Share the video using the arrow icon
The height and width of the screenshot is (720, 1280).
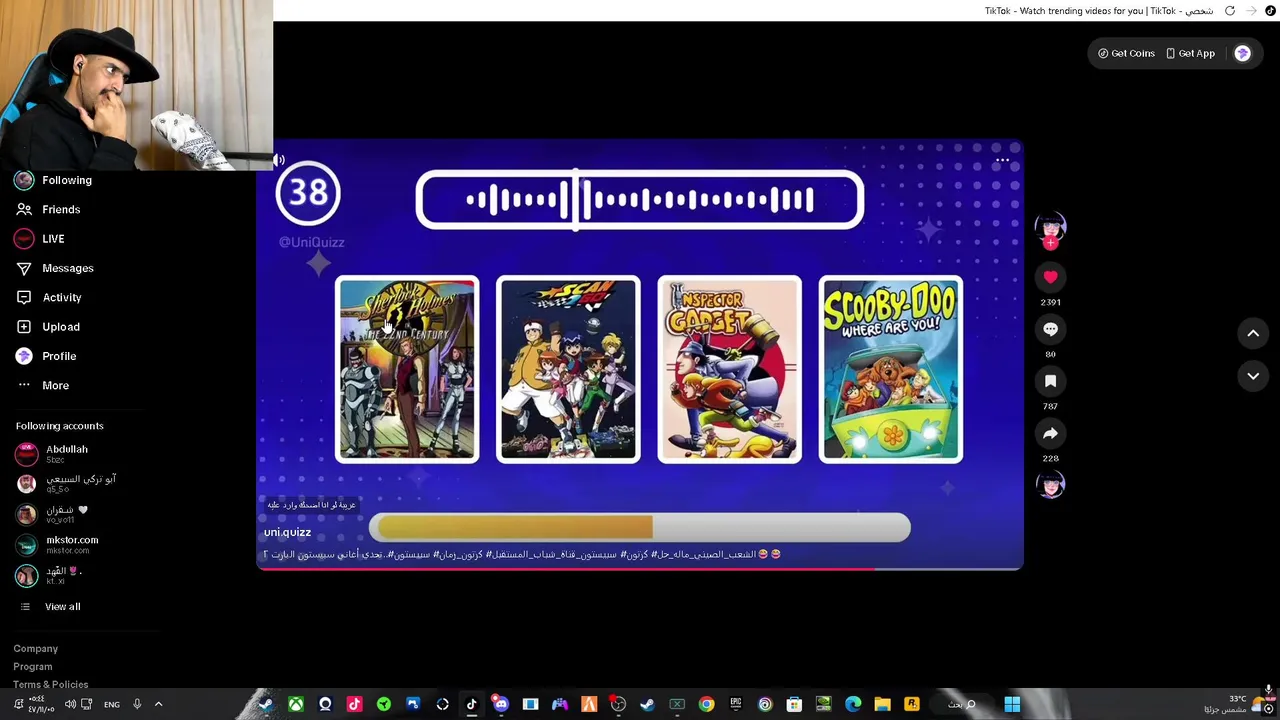[1050, 433]
